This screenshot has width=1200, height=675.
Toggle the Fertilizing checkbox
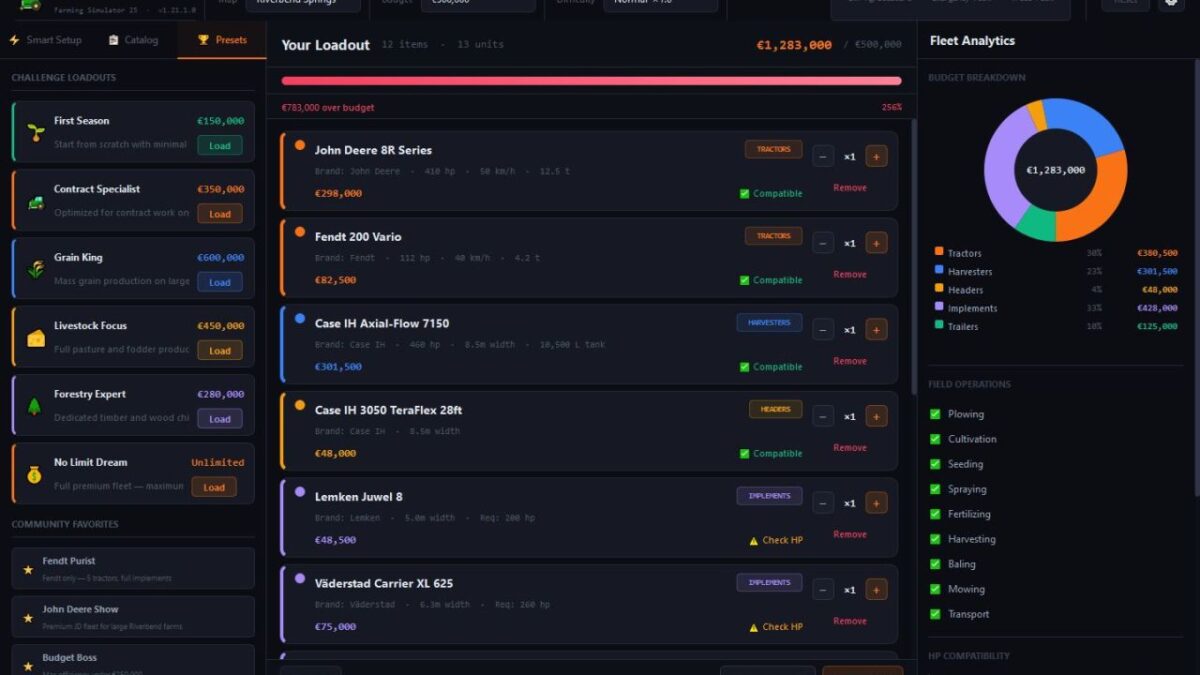(x=935, y=514)
